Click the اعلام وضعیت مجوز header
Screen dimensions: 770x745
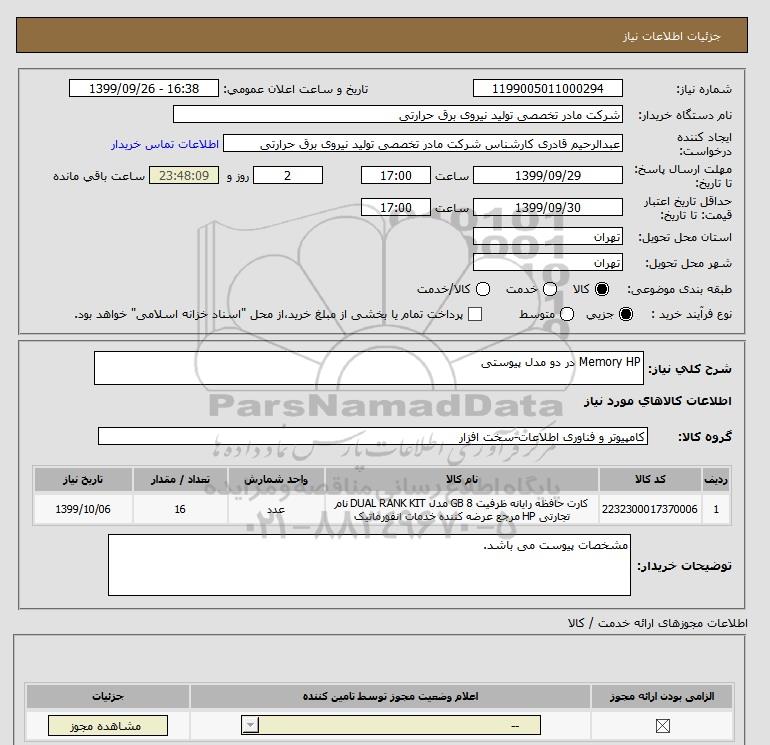point(390,696)
